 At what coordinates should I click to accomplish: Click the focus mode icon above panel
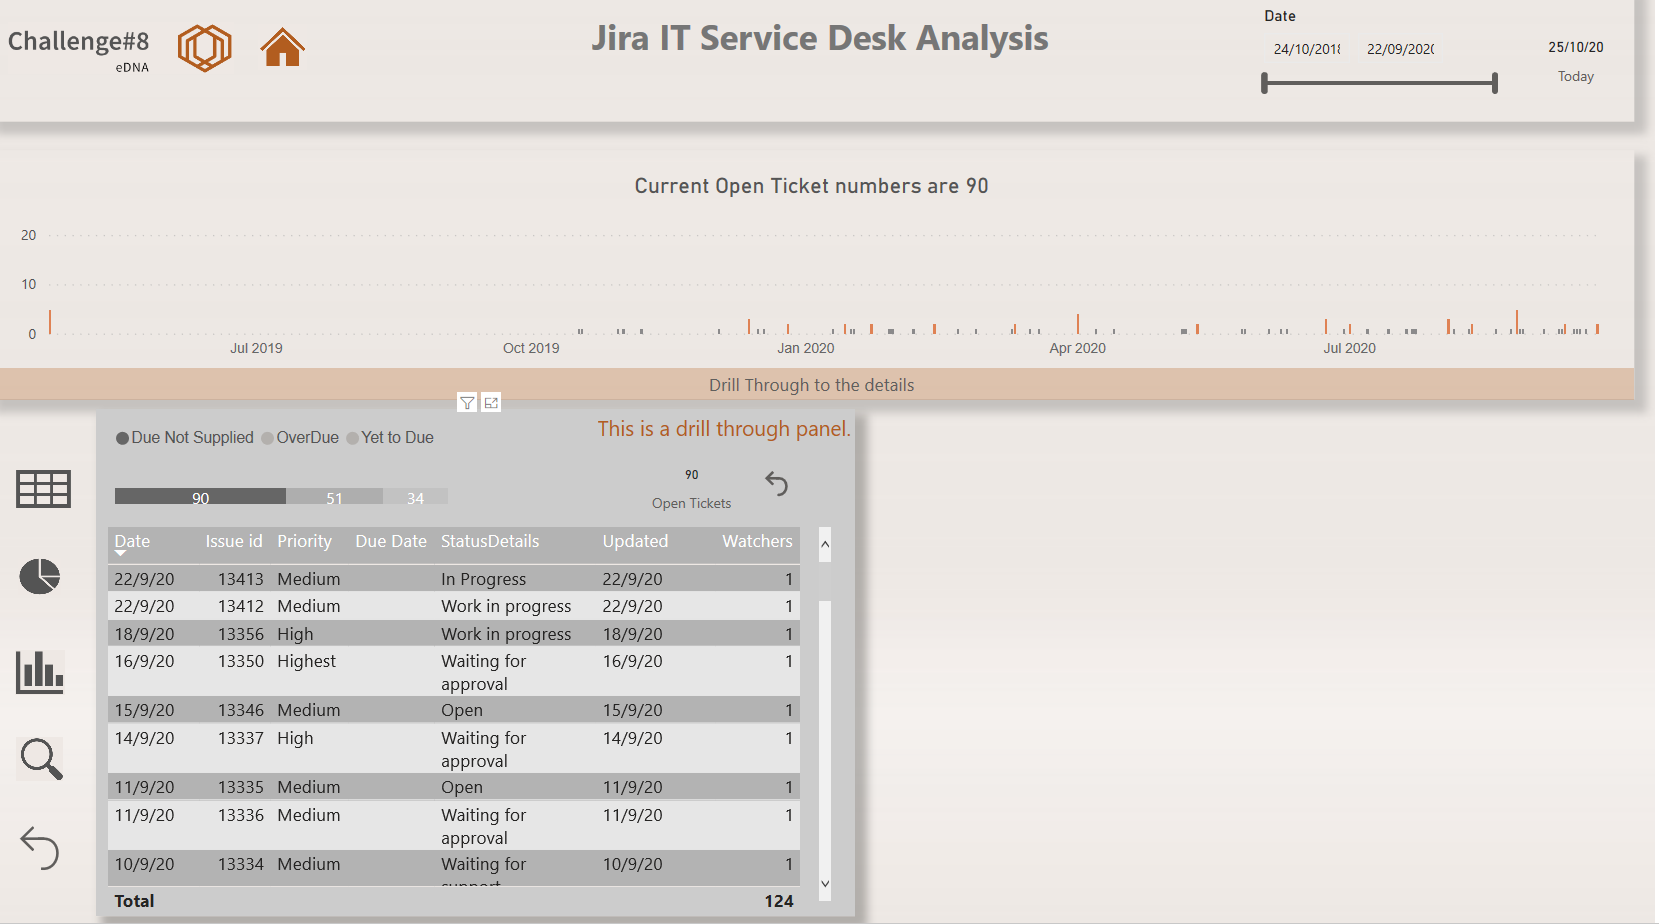(491, 403)
